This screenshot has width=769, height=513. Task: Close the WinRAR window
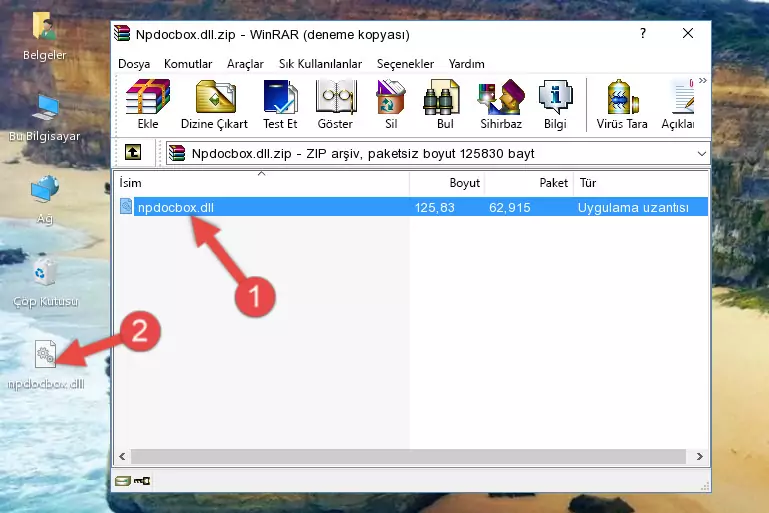tap(688, 33)
